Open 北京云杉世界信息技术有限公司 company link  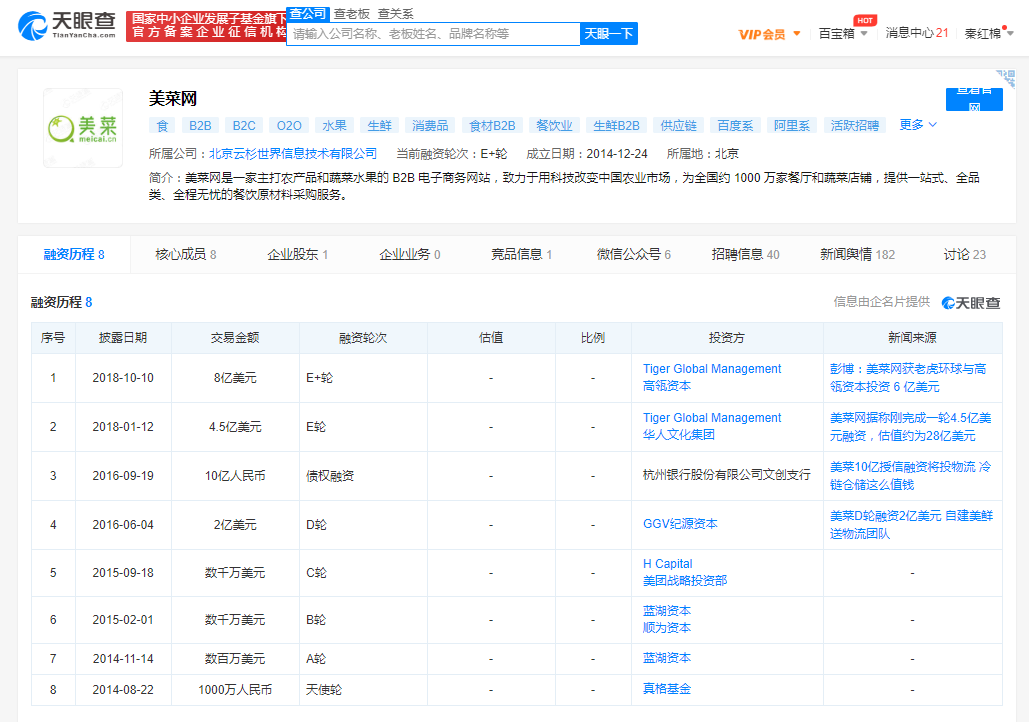tap(293, 154)
